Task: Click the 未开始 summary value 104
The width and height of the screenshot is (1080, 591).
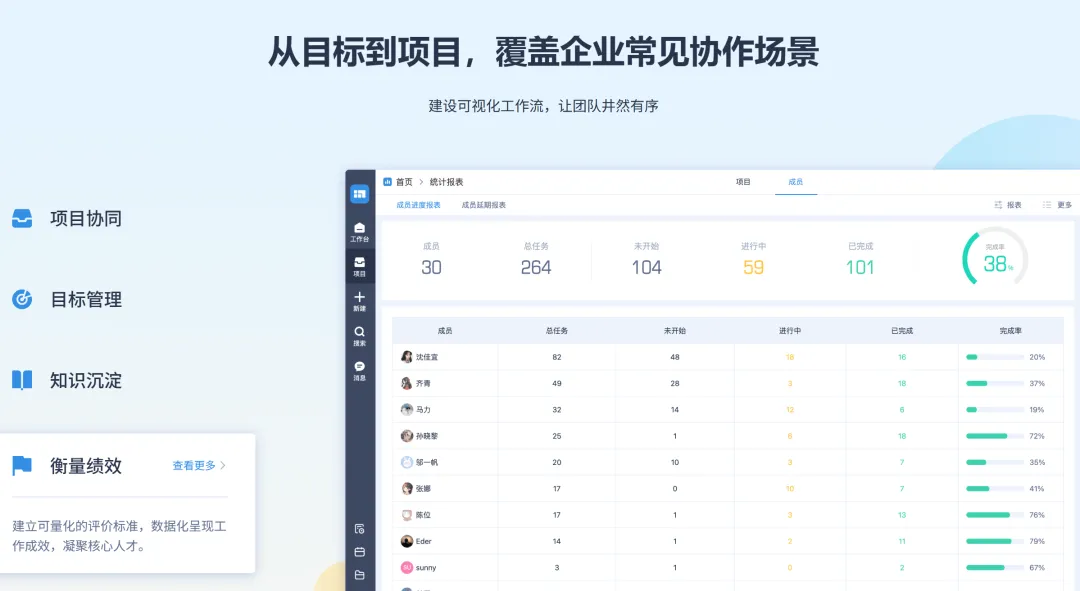Action: pyautogui.click(x=646, y=267)
